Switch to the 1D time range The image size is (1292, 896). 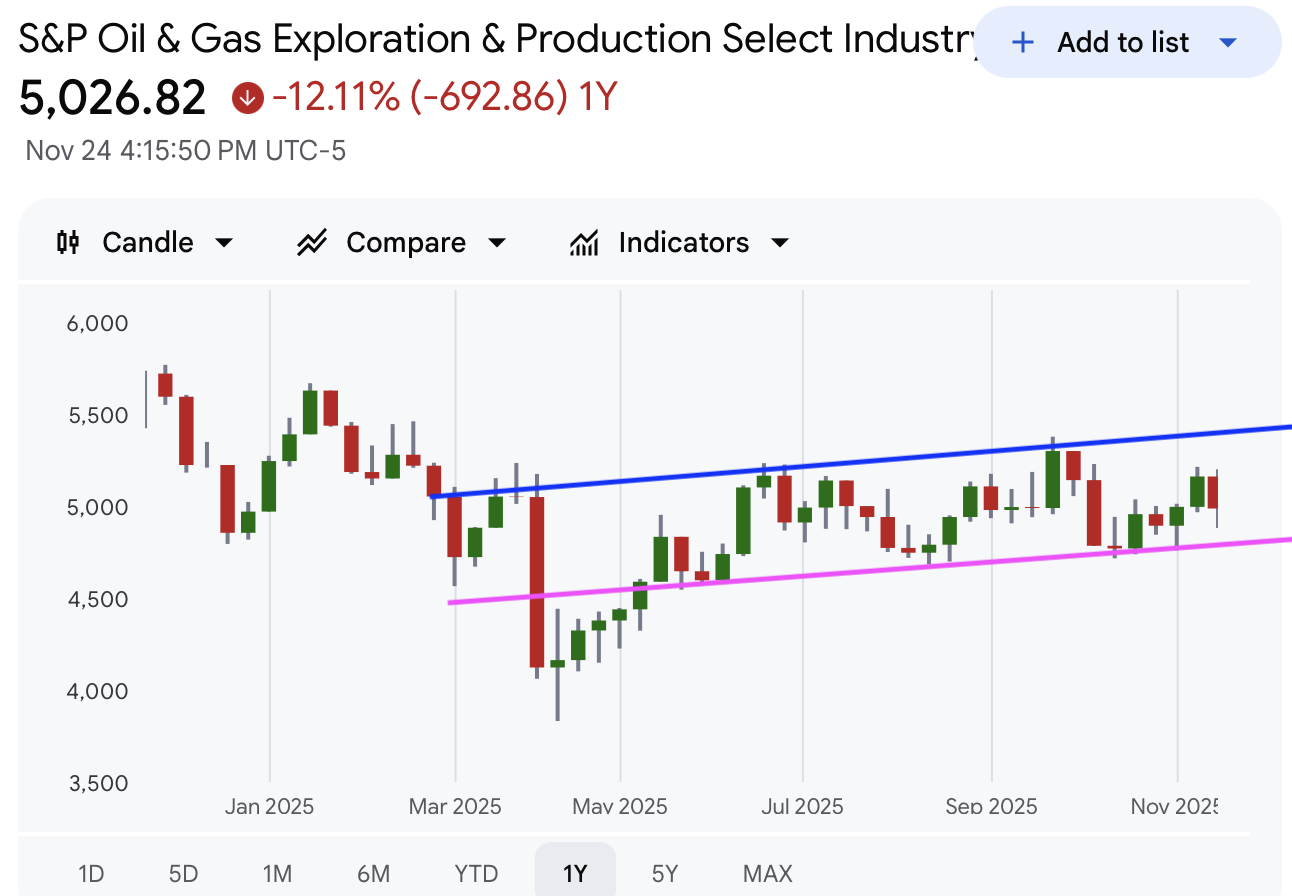(91, 873)
